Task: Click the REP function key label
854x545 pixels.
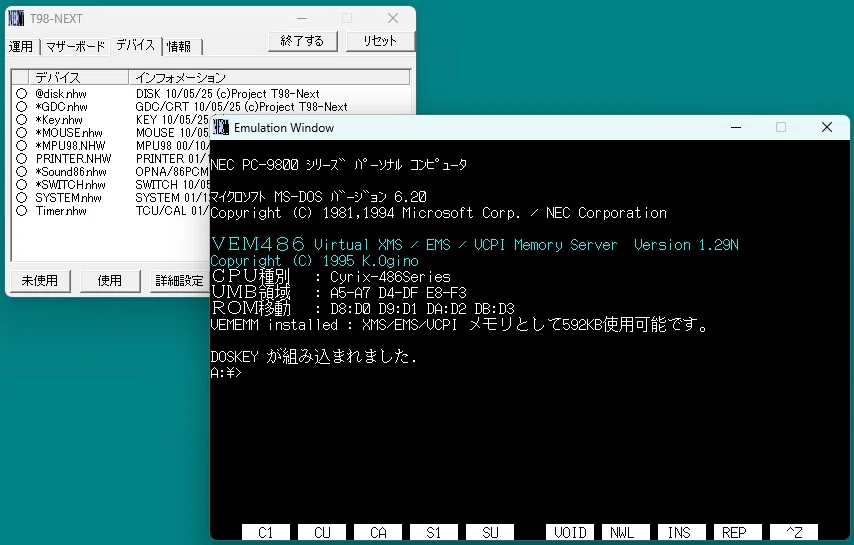Action: coord(738,532)
